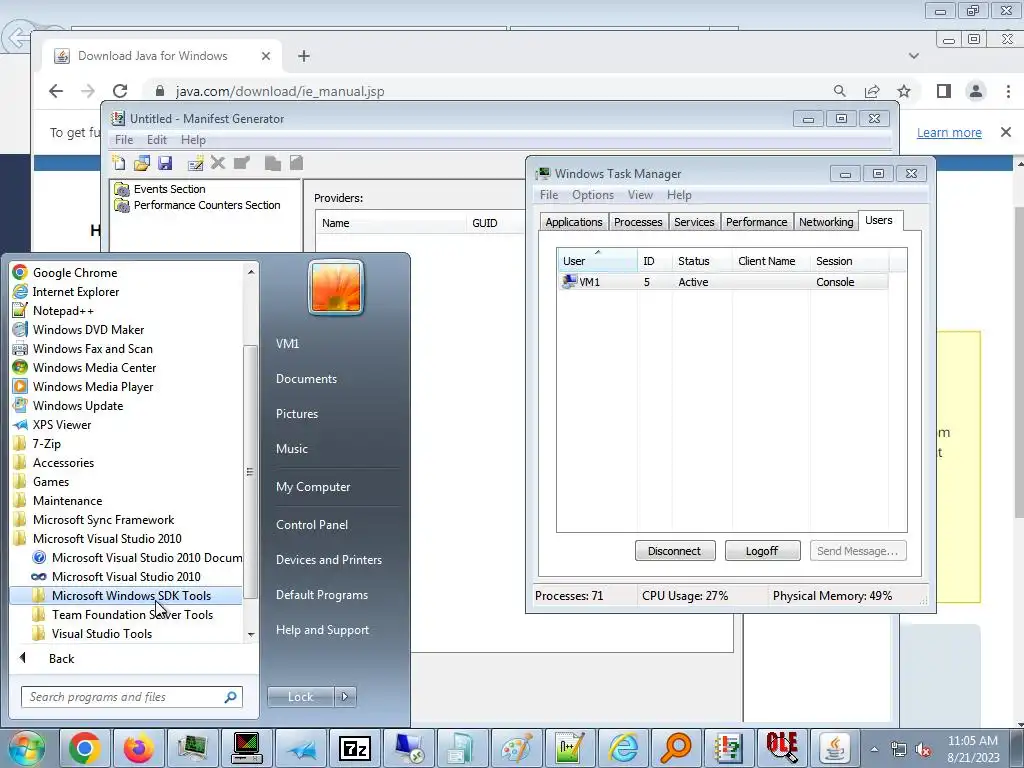Switch to Processes tab in Task Manager
This screenshot has height=768, width=1024.
point(638,222)
